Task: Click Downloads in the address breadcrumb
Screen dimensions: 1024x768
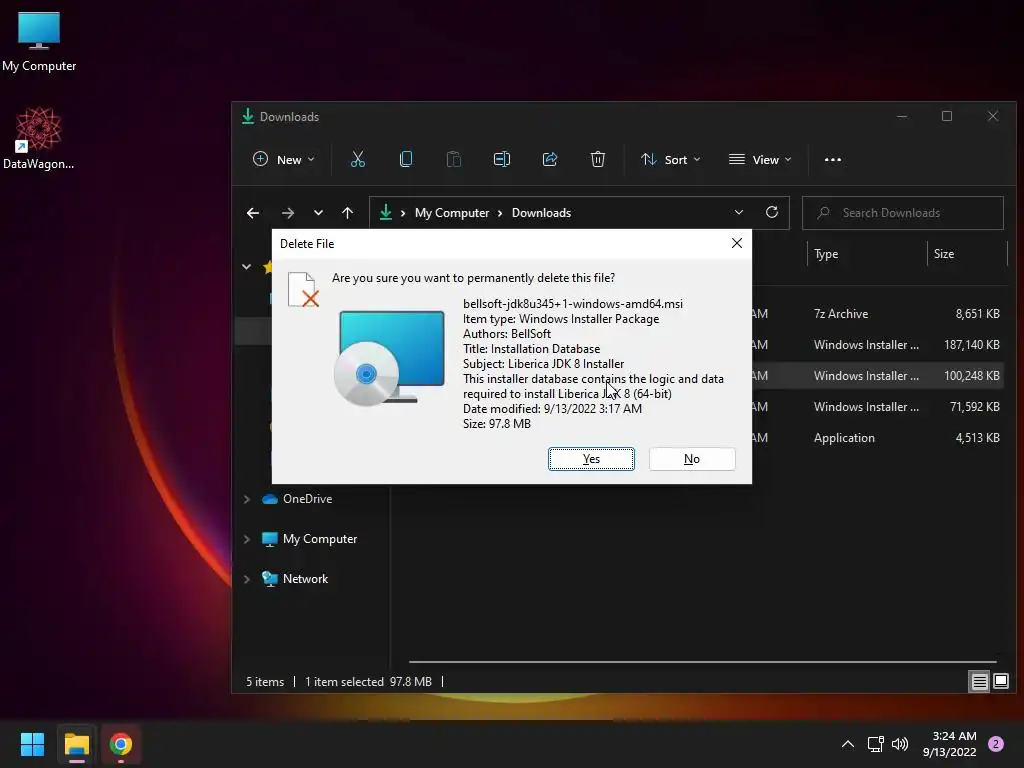Action: 541,213
